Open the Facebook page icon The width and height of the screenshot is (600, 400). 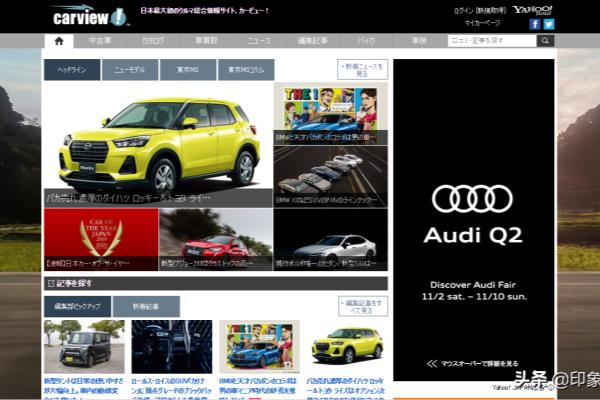535,24
